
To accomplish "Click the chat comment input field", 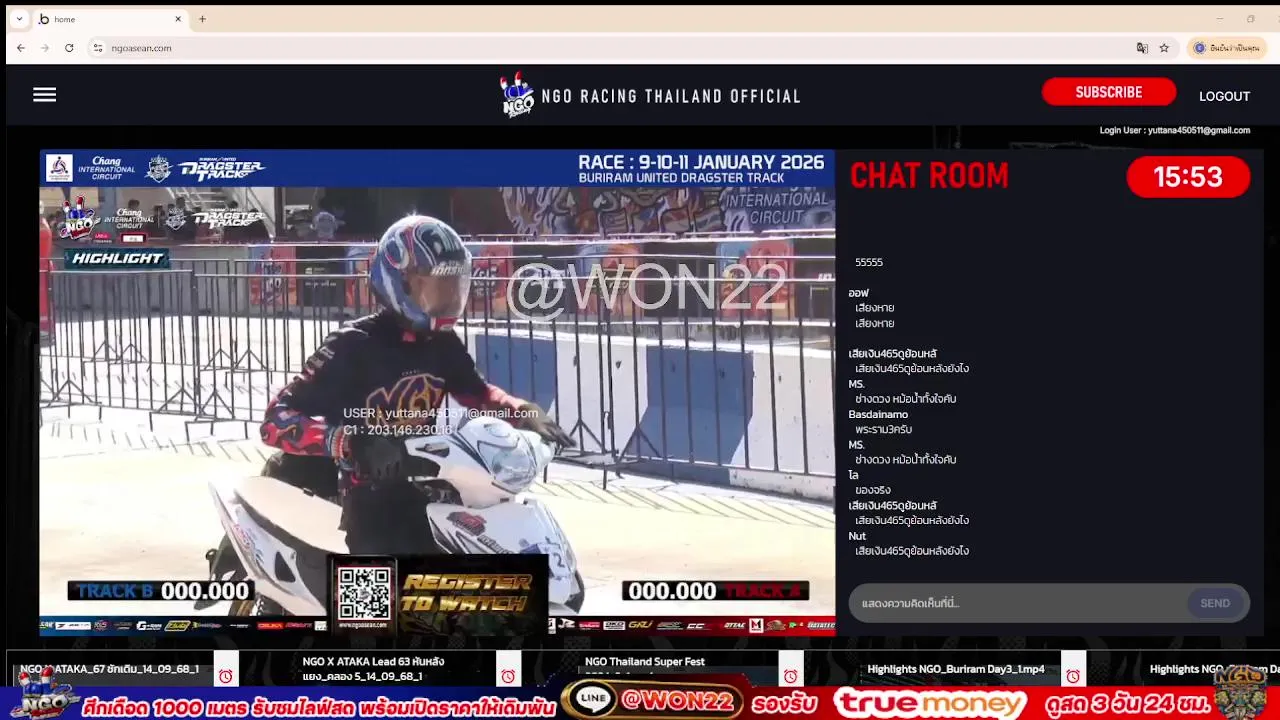I will click(x=1018, y=603).
